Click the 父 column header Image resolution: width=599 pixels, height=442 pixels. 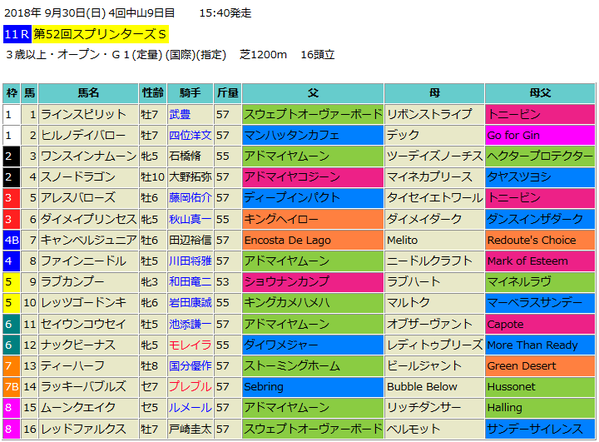[x=312, y=93]
